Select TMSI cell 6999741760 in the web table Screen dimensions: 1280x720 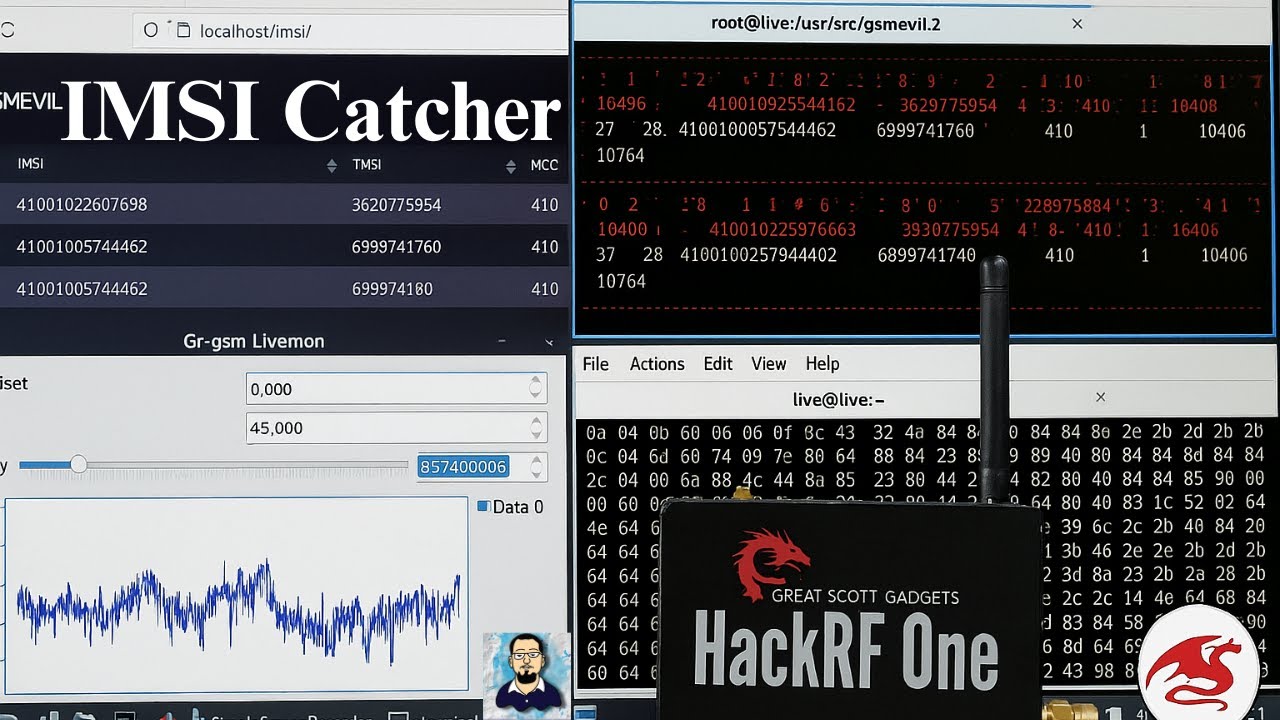396,247
